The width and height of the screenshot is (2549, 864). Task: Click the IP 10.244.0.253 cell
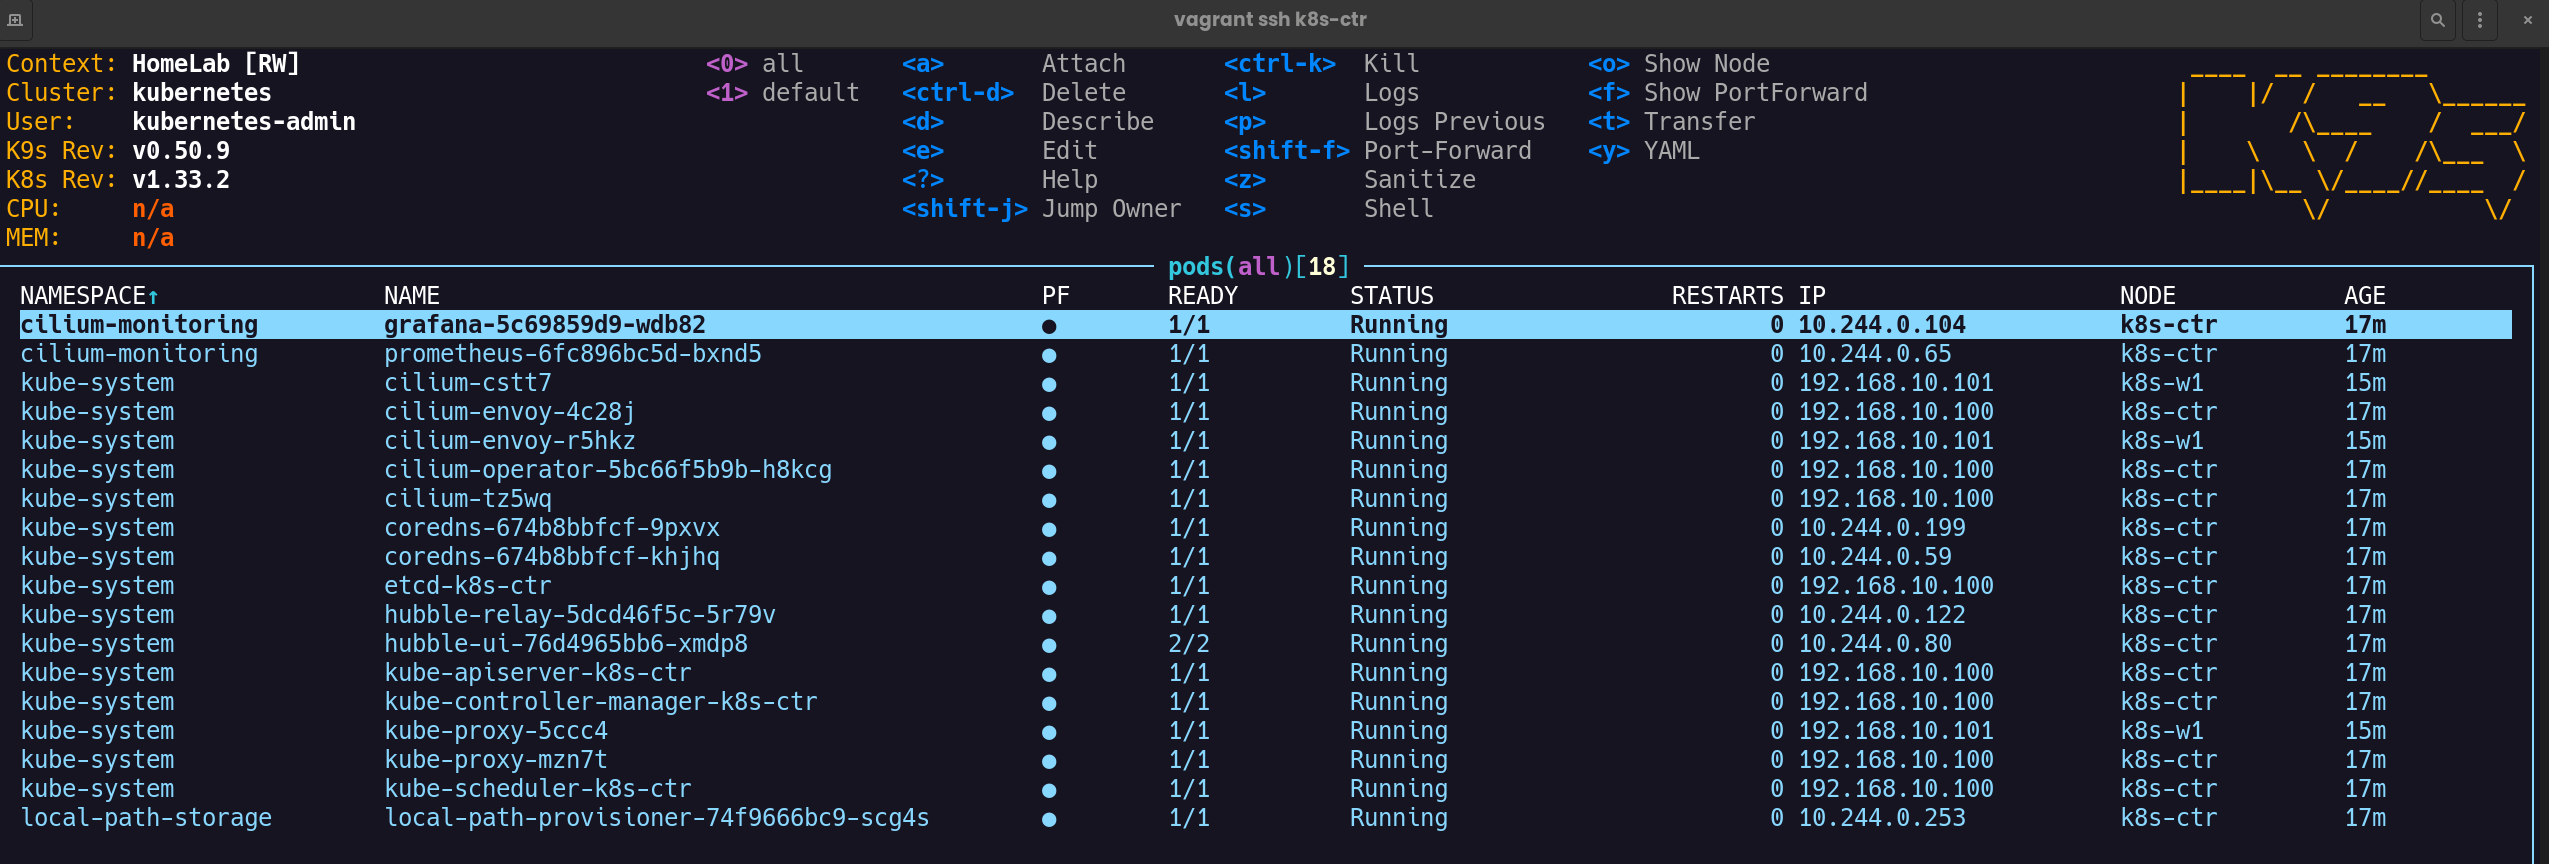point(1882,818)
